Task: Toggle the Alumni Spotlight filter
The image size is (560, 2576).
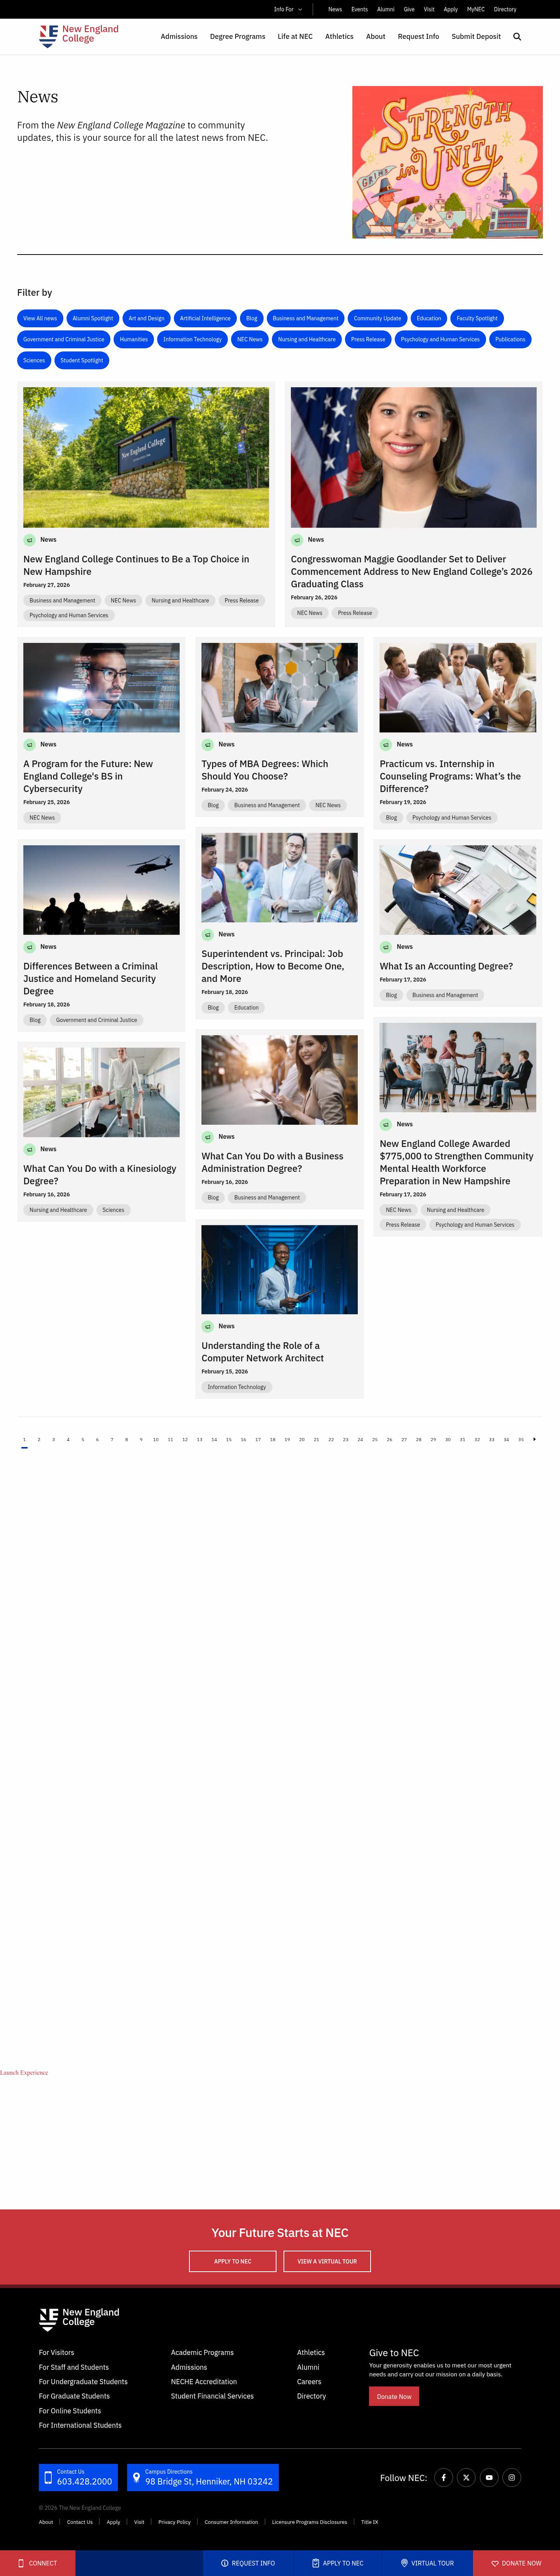Action: (x=93, y=318)
